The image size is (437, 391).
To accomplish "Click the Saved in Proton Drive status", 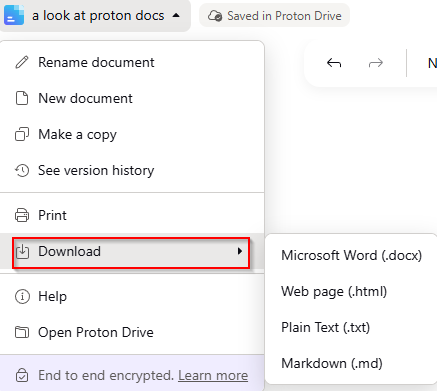I will coord(274,16).
